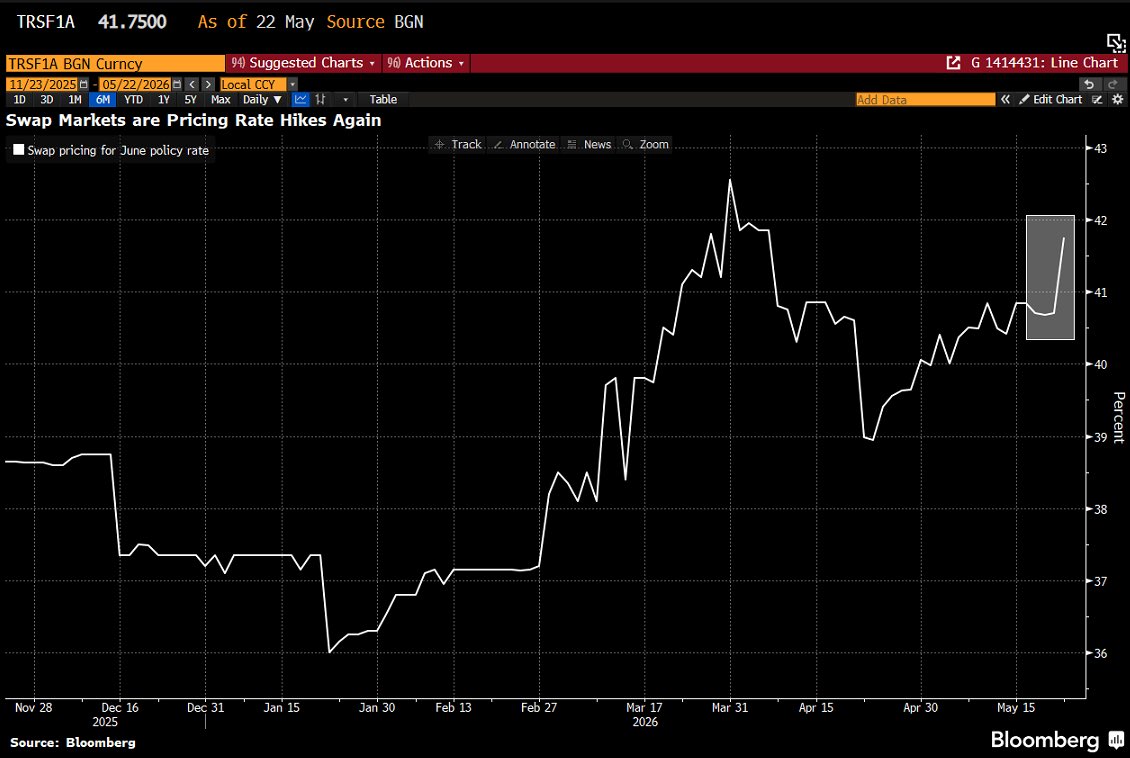Viewport: 1130px width, 758px height.
Task: Select the bar/candle chart type icon
Action: (x=321, y=99)
